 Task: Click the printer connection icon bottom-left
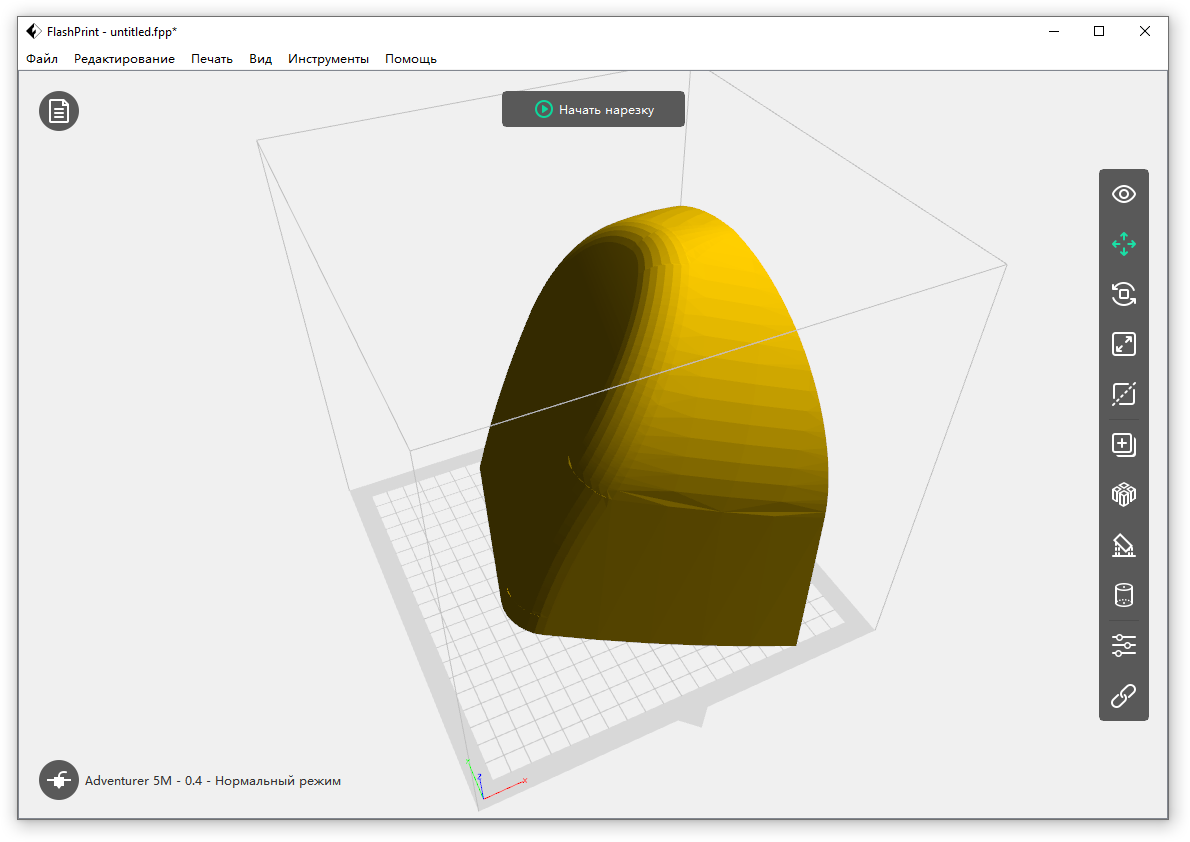(x=59, y=780)
